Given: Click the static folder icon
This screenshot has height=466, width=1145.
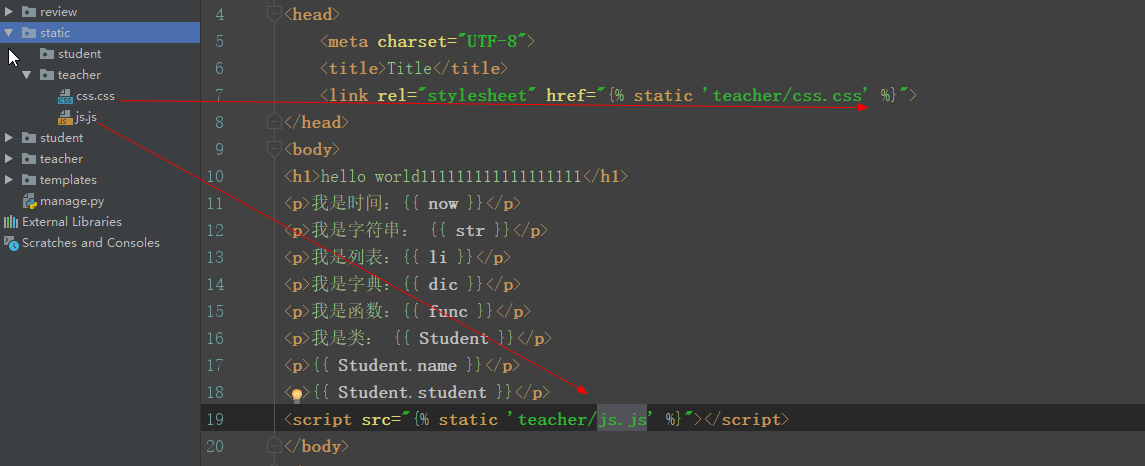Looking at the screenshot, I should pyautogui.click(x=29, y=33).
